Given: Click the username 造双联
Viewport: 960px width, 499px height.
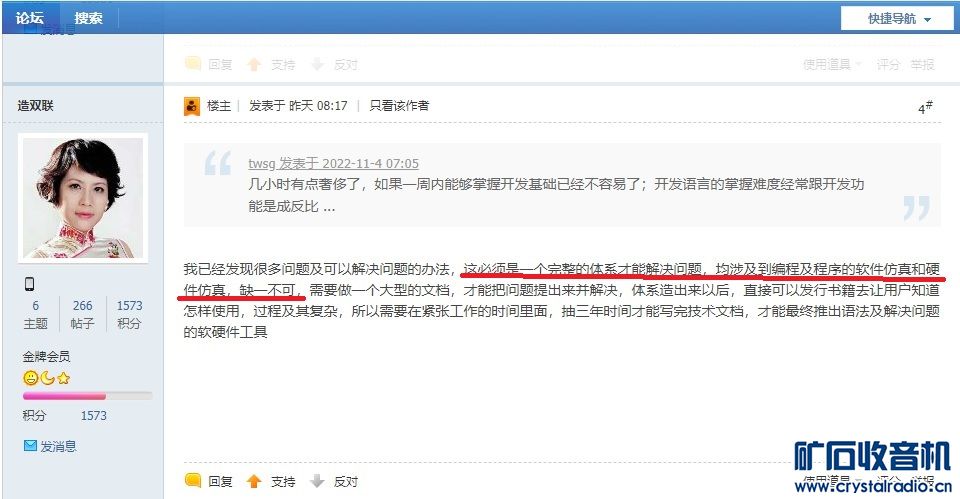Looking at the screenshot, I should coord(36,105).
